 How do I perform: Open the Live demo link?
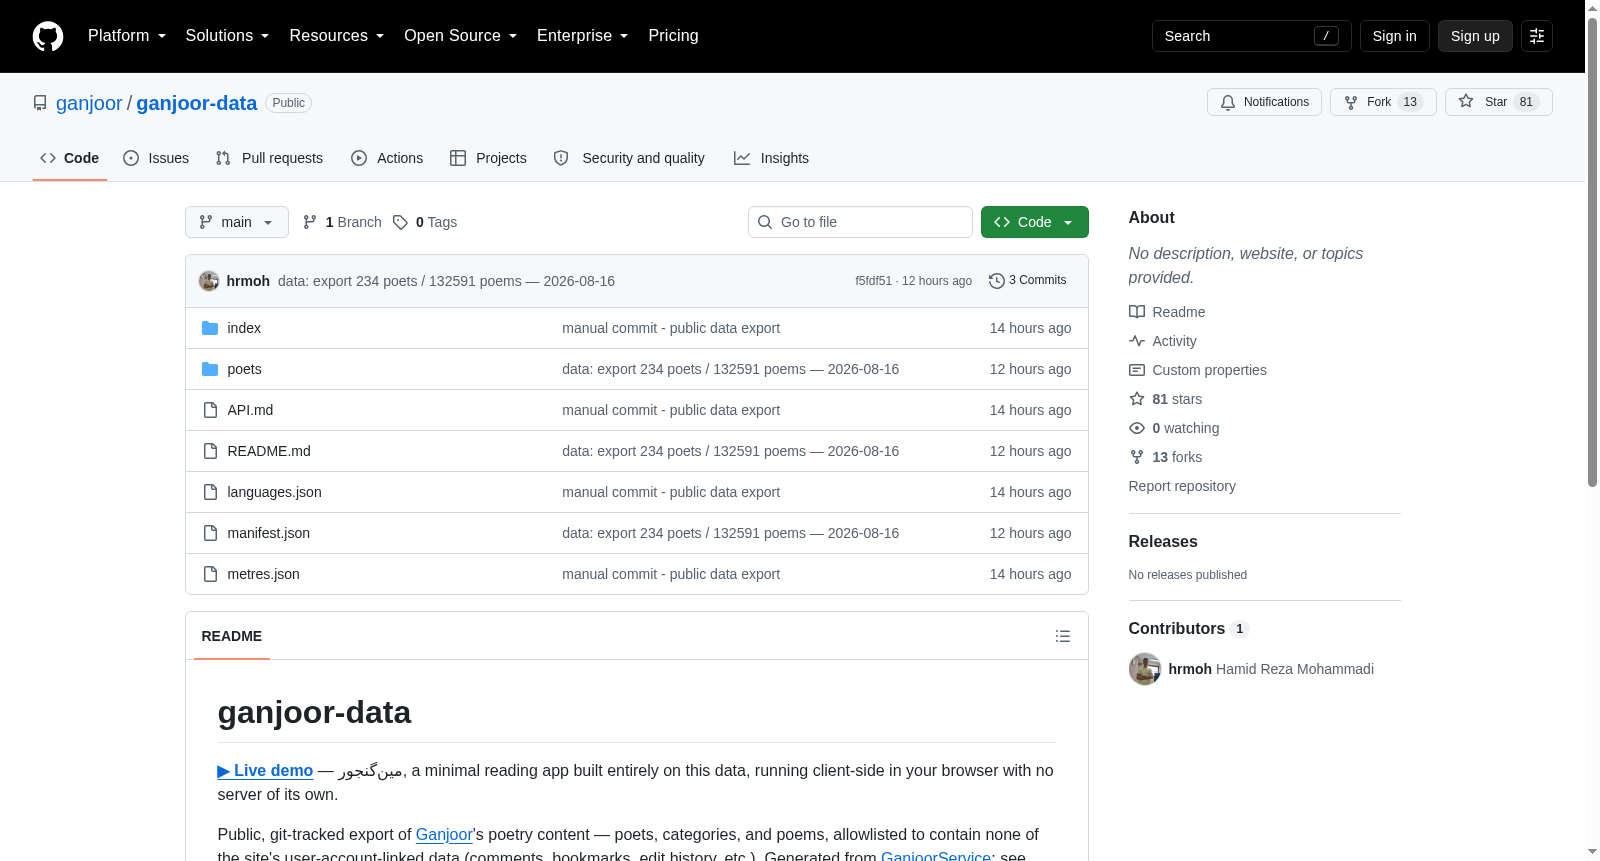tap(265, 771)
